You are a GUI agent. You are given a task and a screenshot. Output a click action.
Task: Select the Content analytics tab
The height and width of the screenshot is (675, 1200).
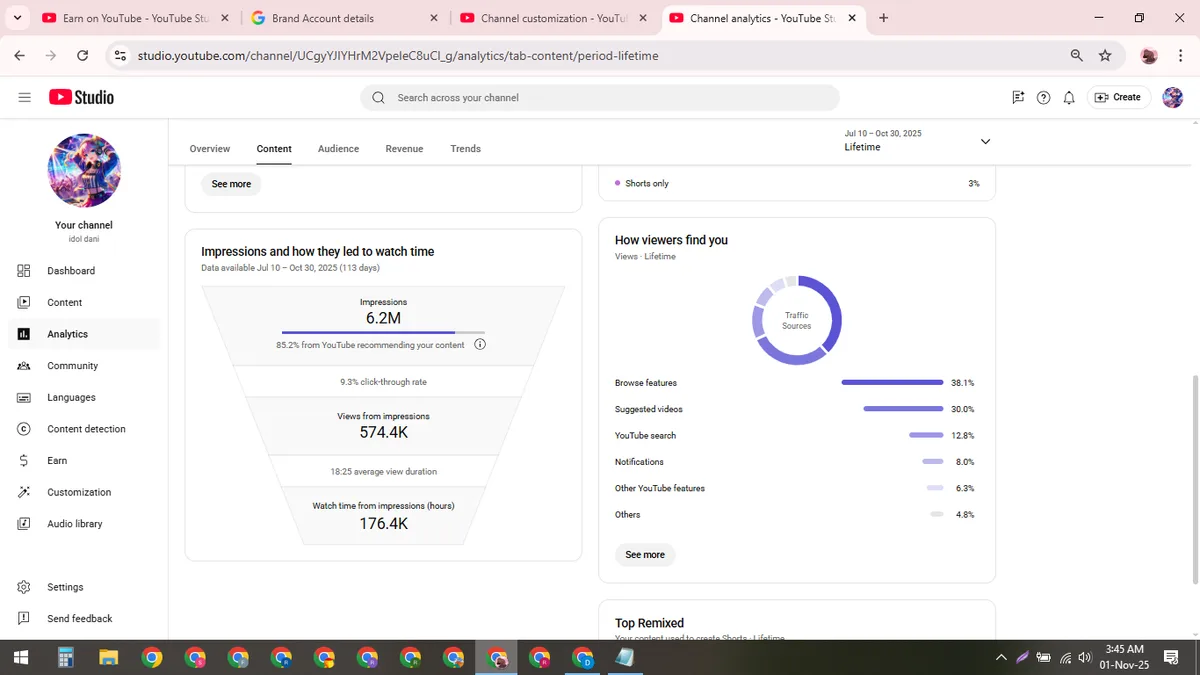point(274,149)
